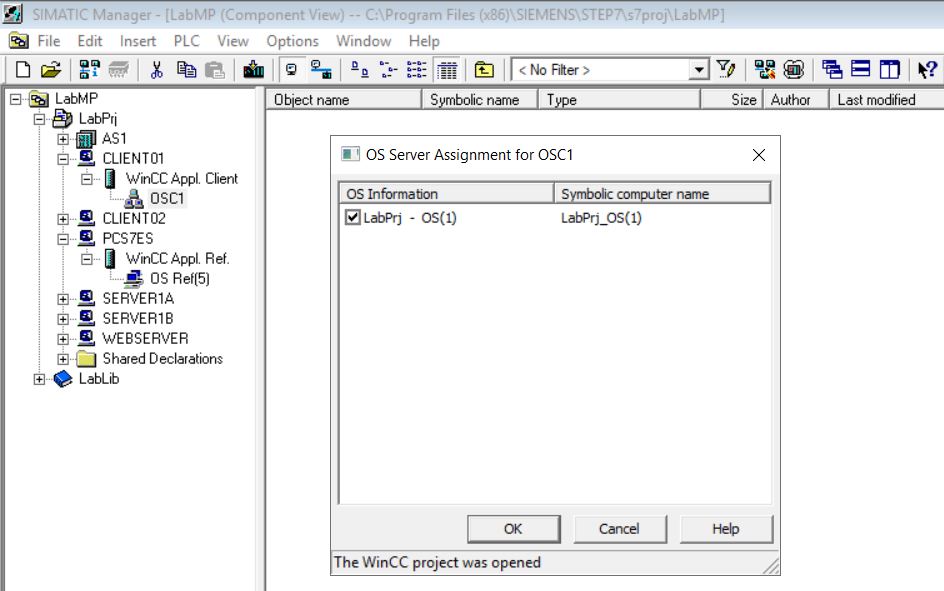
Task: Switch to Small Icons view
Action: tap(388, 70)
